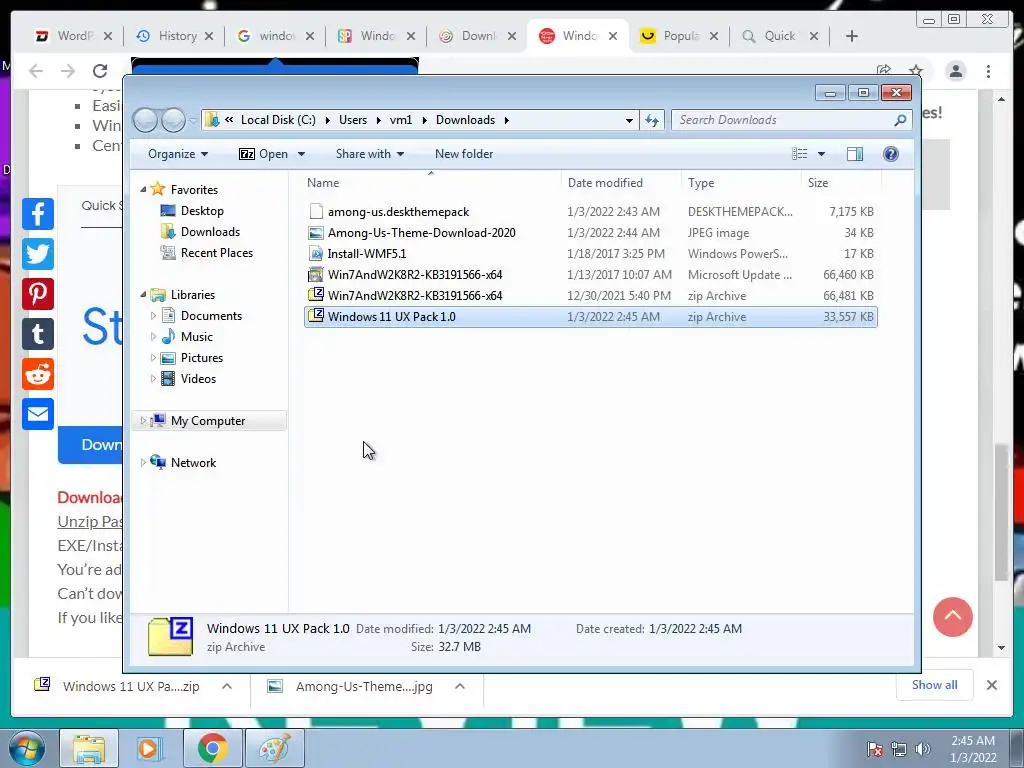Open the Chrome profile avatar
1024x768 pixels.
(956, 71)
